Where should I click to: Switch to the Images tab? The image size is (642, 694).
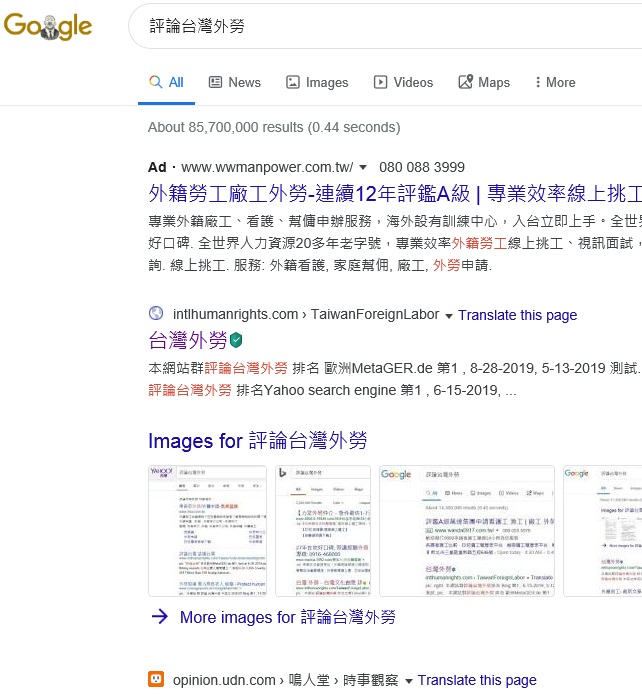(x=317, y=82)
